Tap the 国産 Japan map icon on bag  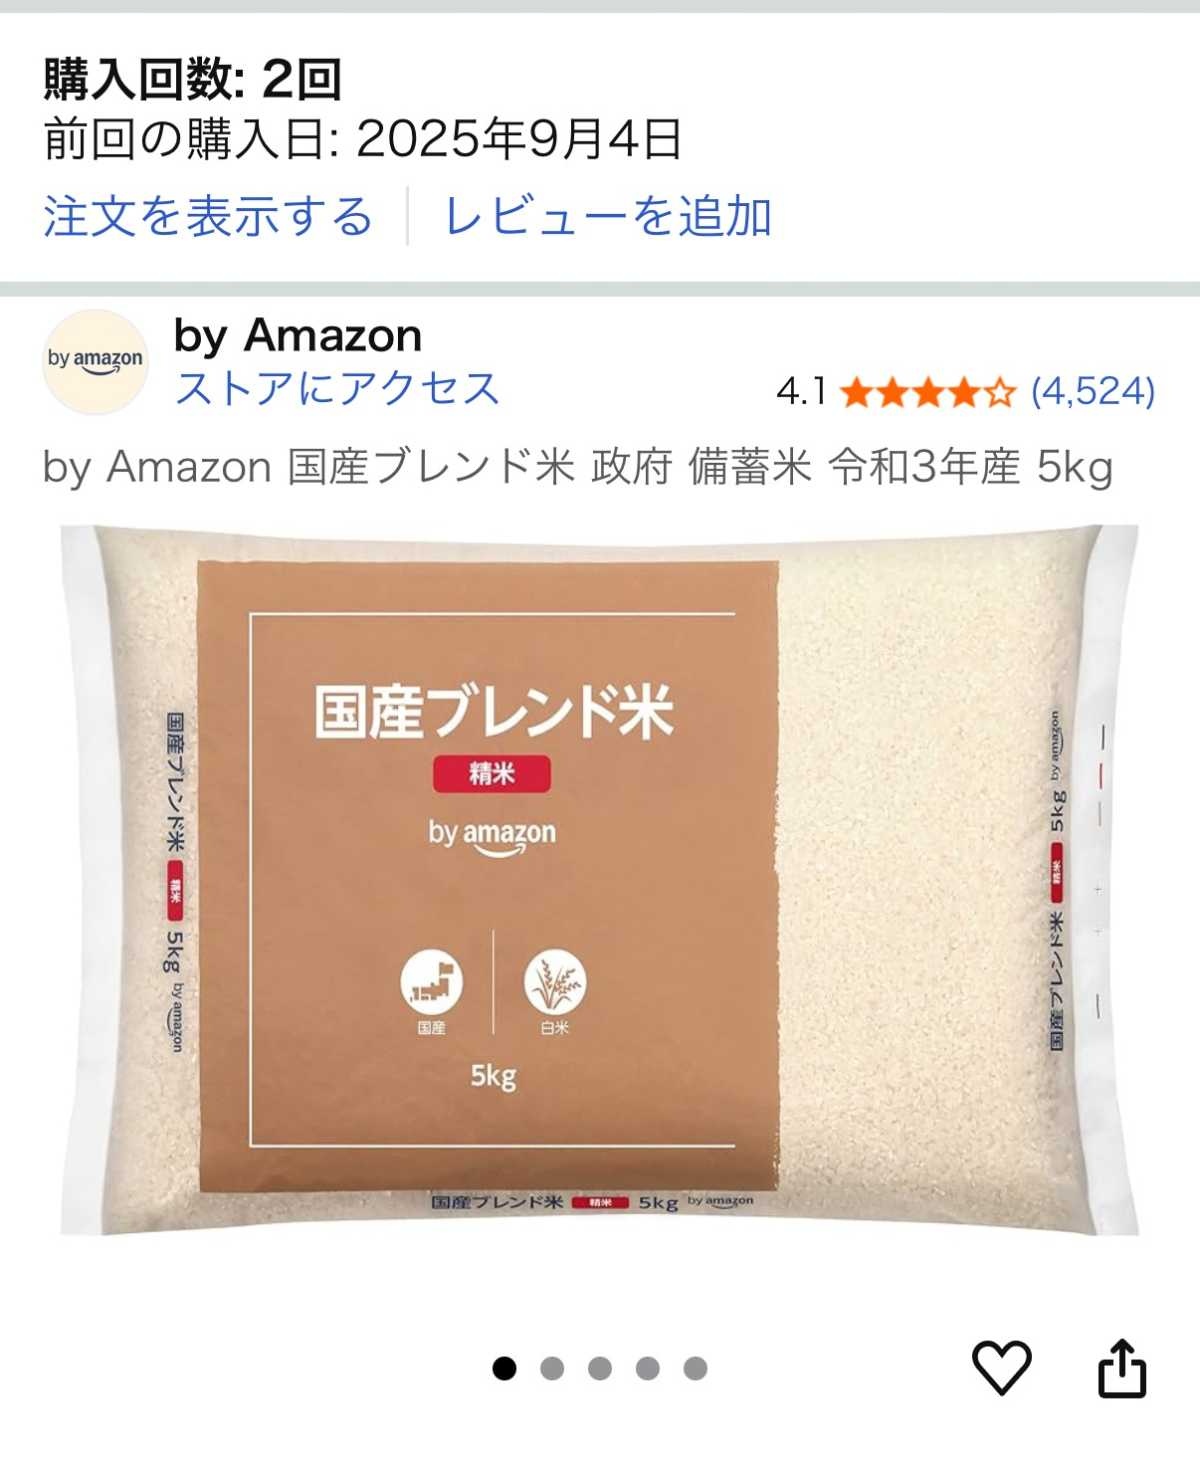[432, 982]
